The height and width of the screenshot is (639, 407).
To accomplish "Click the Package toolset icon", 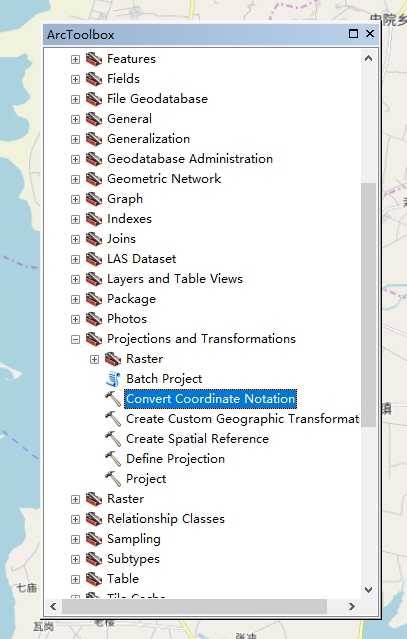I will [x=94, y=299].
